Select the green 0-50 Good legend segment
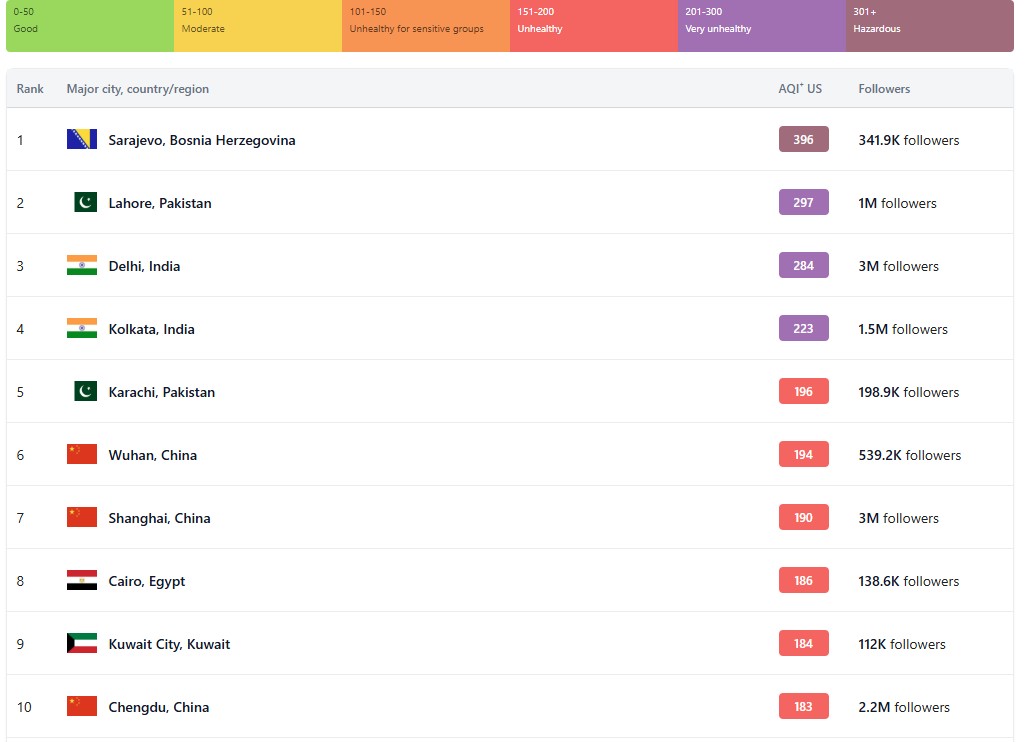This screenshot has height=742, width=1025. coord(90,26)
